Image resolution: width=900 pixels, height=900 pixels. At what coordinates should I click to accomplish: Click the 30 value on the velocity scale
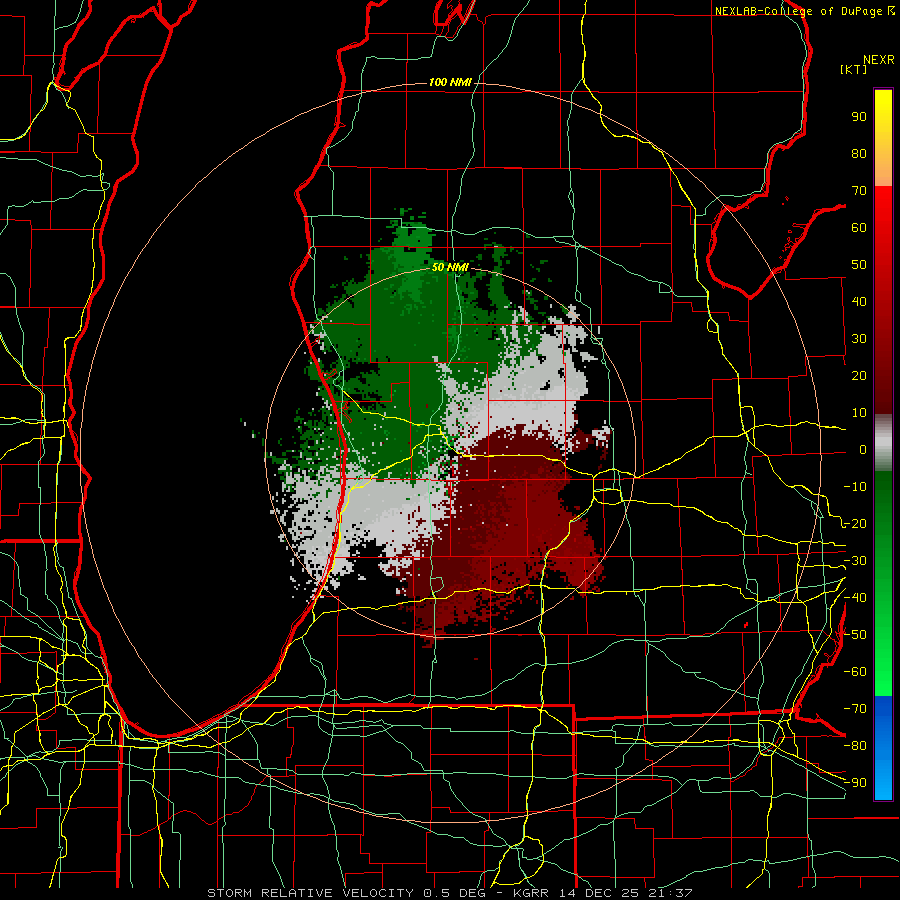[859, 339]
